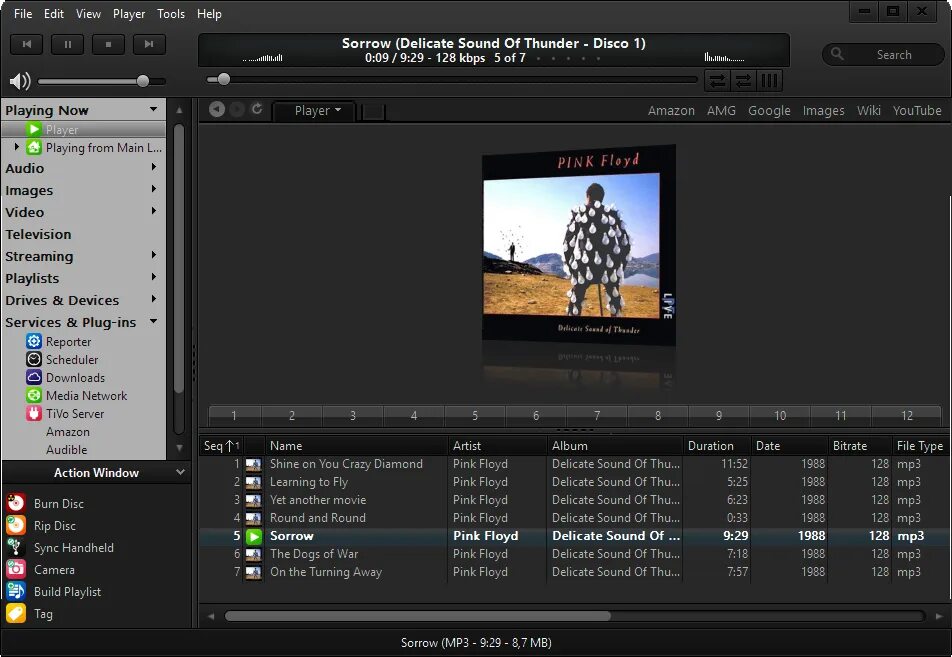The width and height of the screenshot is (952, 657).
Task: Open the YouTube link
Action: click(x=917, y=111)
